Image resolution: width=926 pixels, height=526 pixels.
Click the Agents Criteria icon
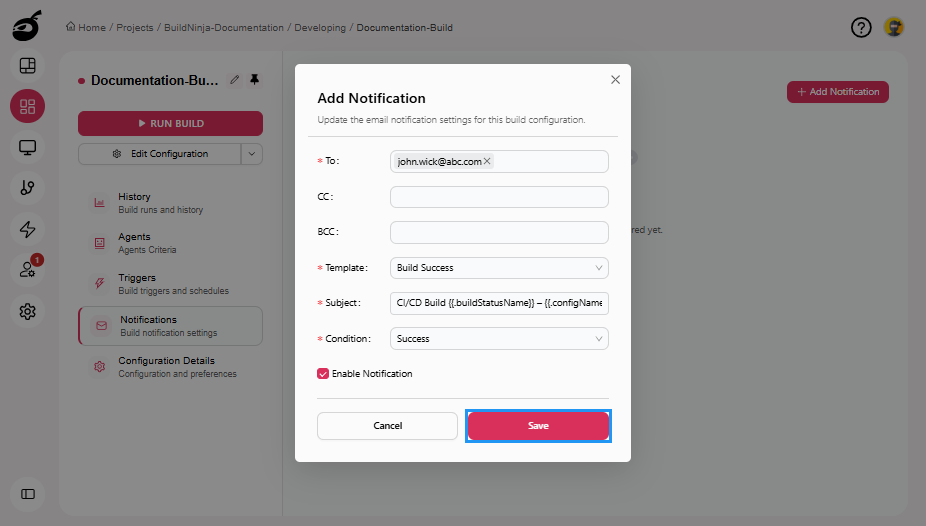(100, 243)
